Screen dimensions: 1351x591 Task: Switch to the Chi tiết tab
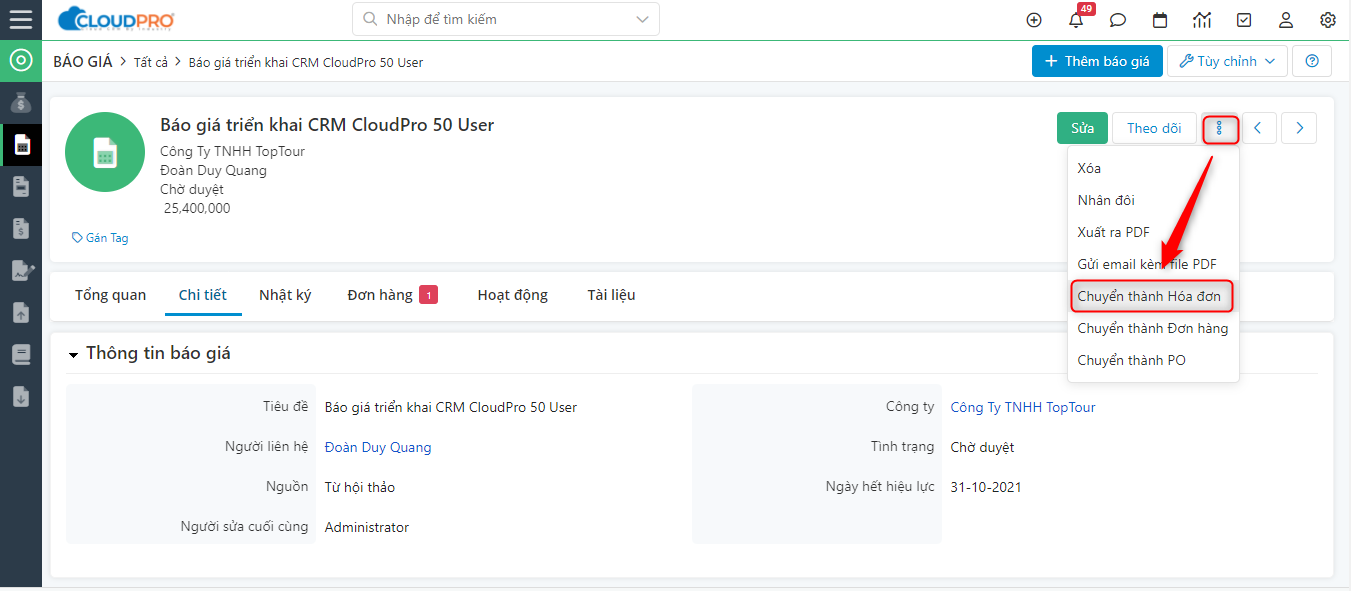203,295
